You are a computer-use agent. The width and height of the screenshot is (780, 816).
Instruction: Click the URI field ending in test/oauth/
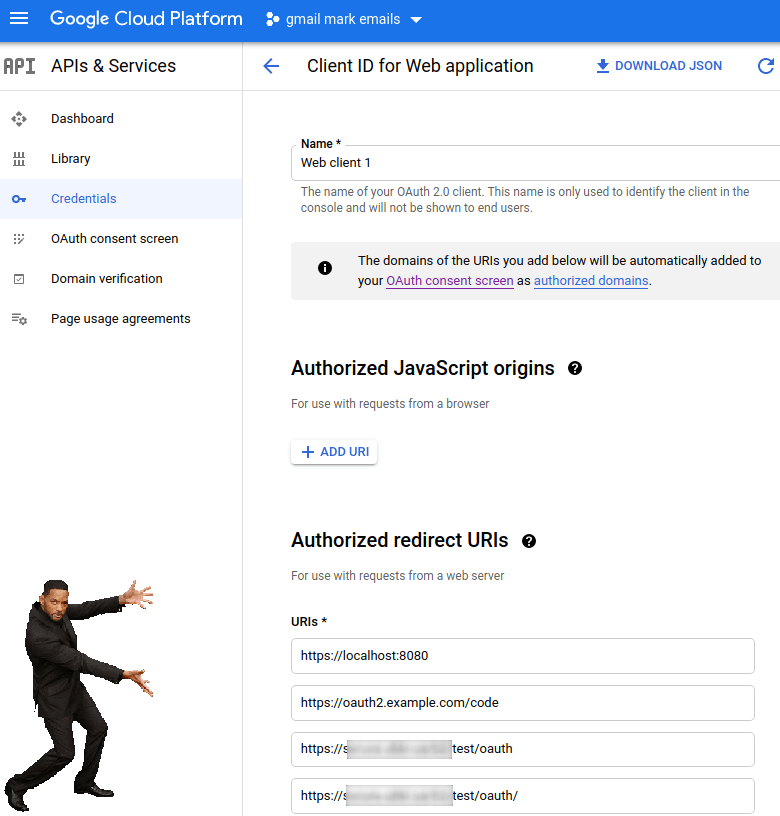[x=523, y=796]
